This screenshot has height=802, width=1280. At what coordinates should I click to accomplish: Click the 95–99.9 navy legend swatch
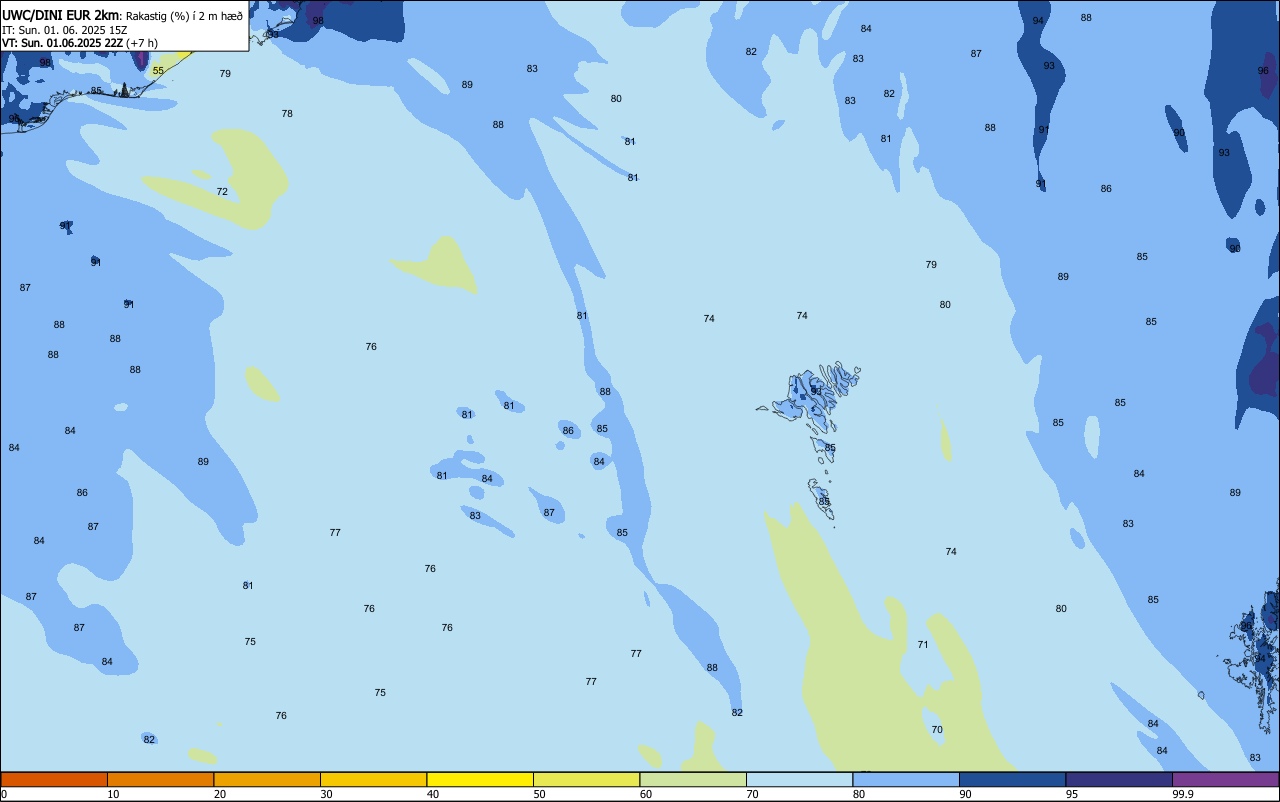click(x=1119, y=779)
